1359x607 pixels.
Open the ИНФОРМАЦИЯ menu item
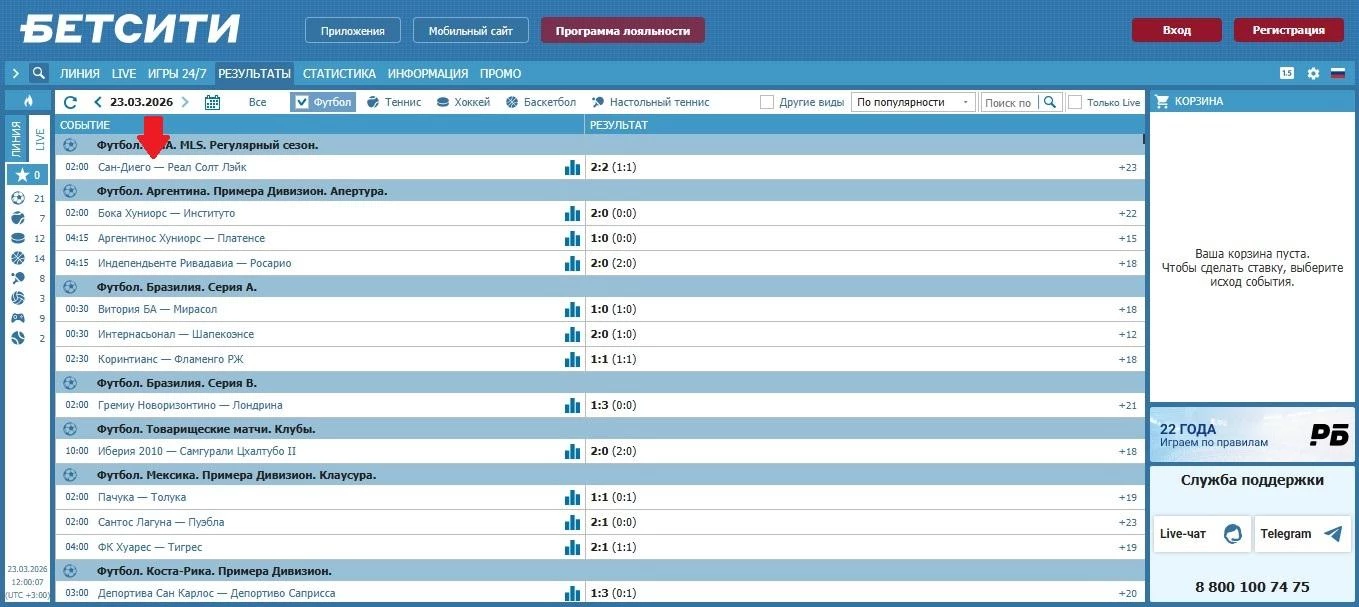click(x=428, y=73)
